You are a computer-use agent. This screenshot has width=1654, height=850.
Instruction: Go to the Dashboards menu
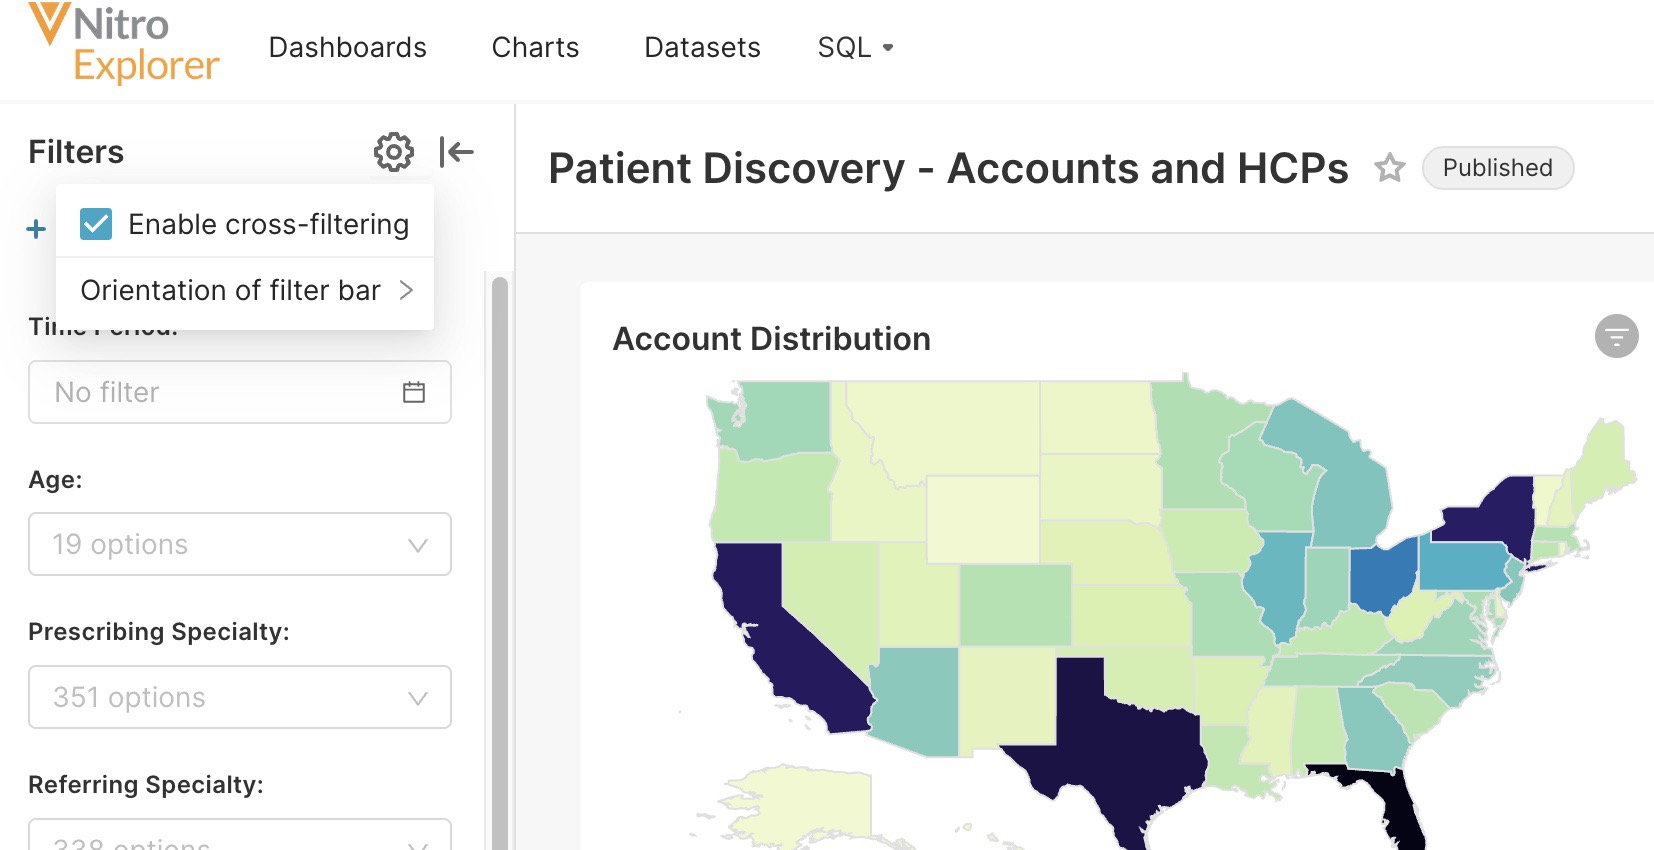[x=347, y=48]
